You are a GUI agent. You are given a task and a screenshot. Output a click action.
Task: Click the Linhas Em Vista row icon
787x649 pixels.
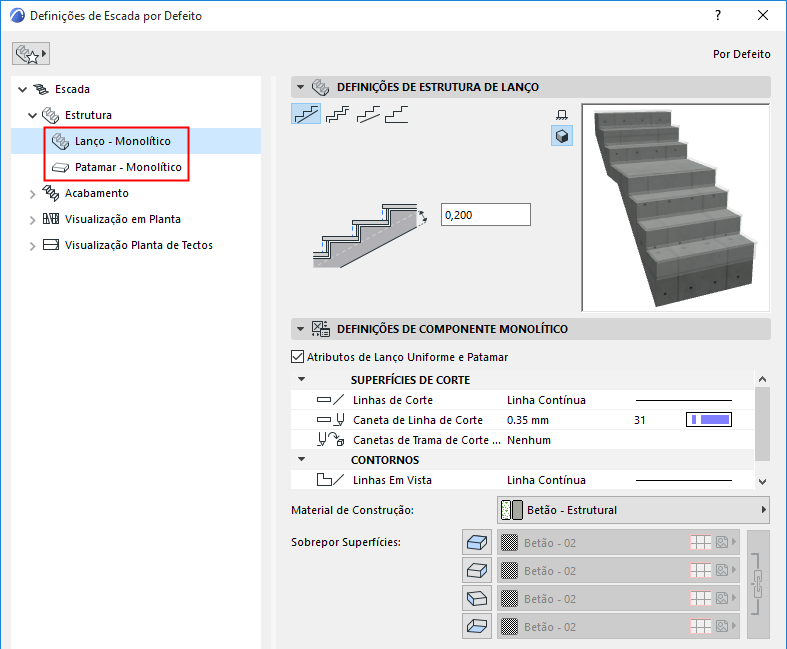click(330, 480)
